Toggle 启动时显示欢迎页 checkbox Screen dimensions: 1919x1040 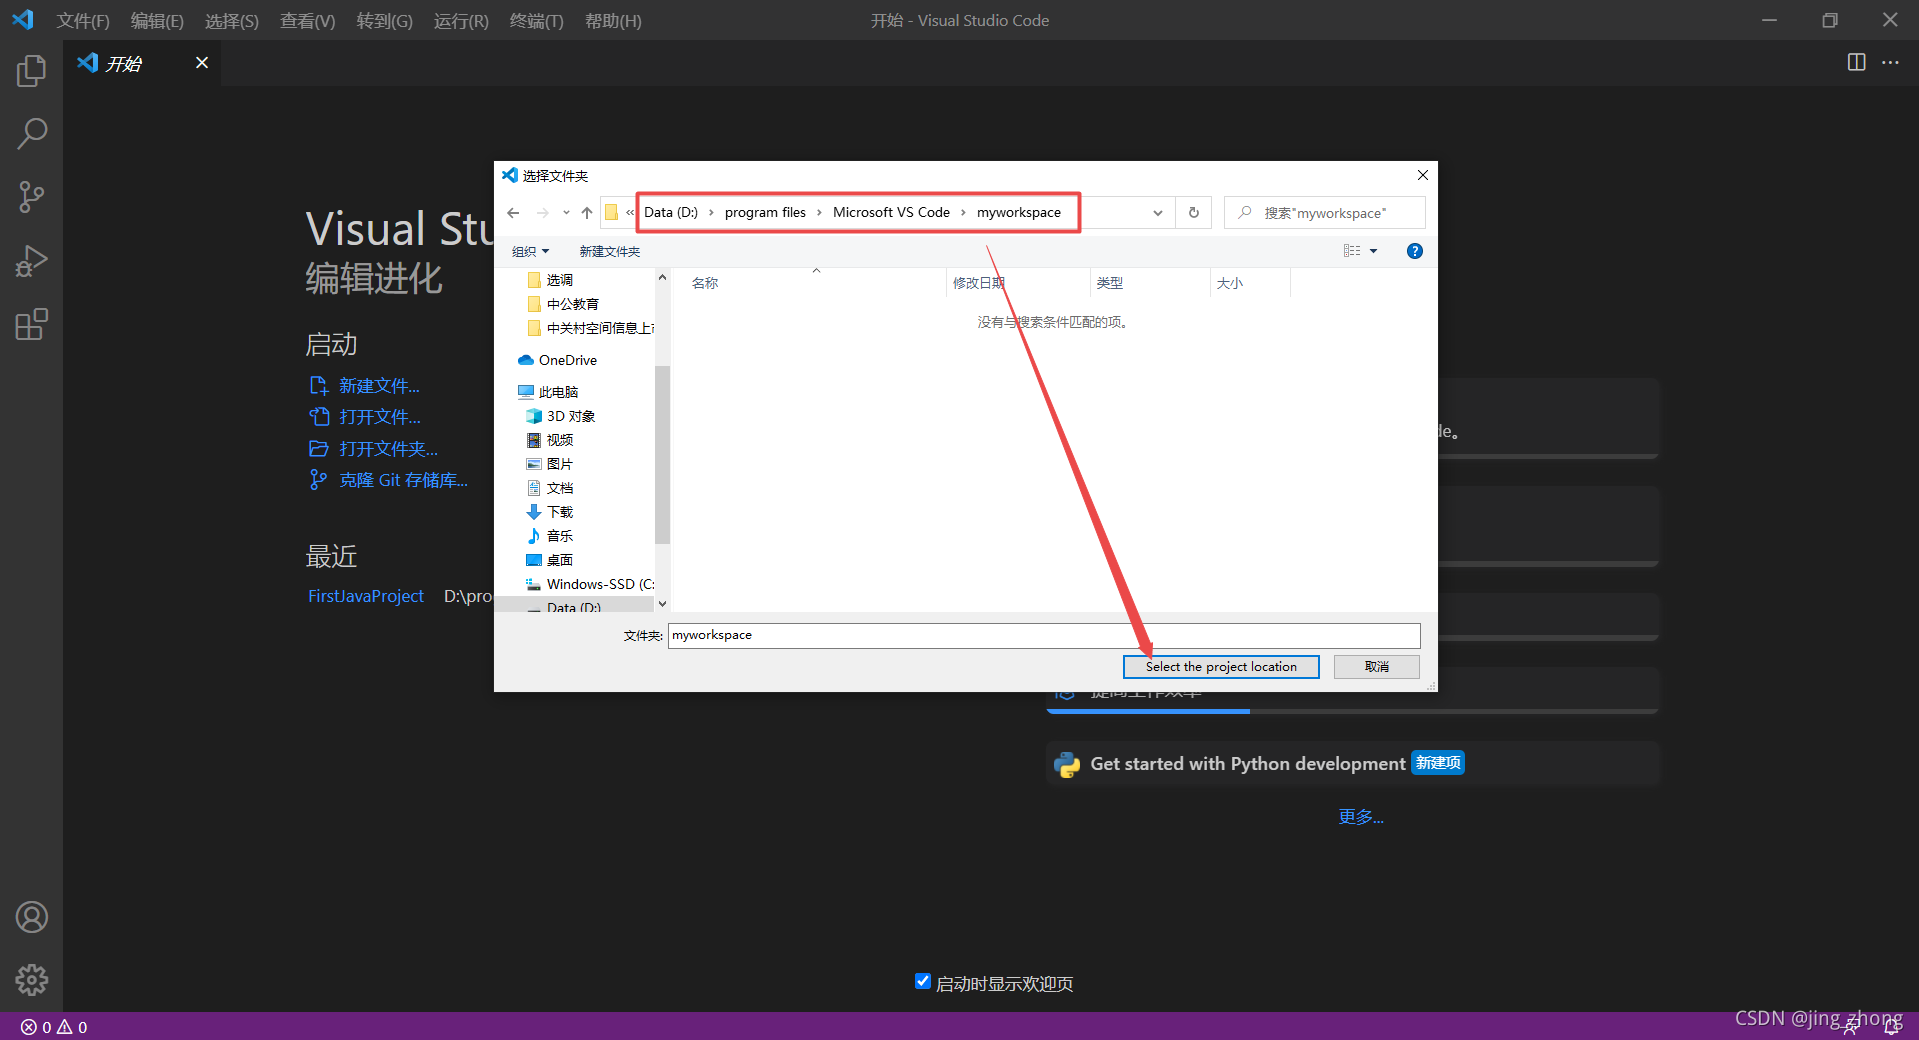click(923, 982)
